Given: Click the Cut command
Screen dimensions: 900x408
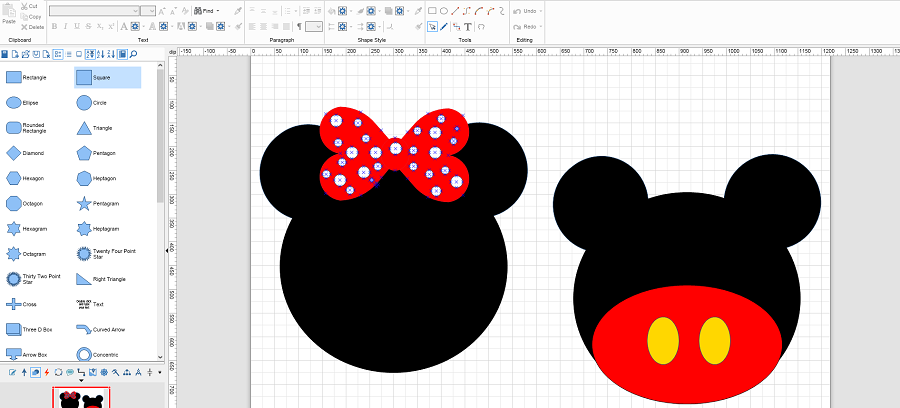Looking at the screenshot, I should pos(29,6).
